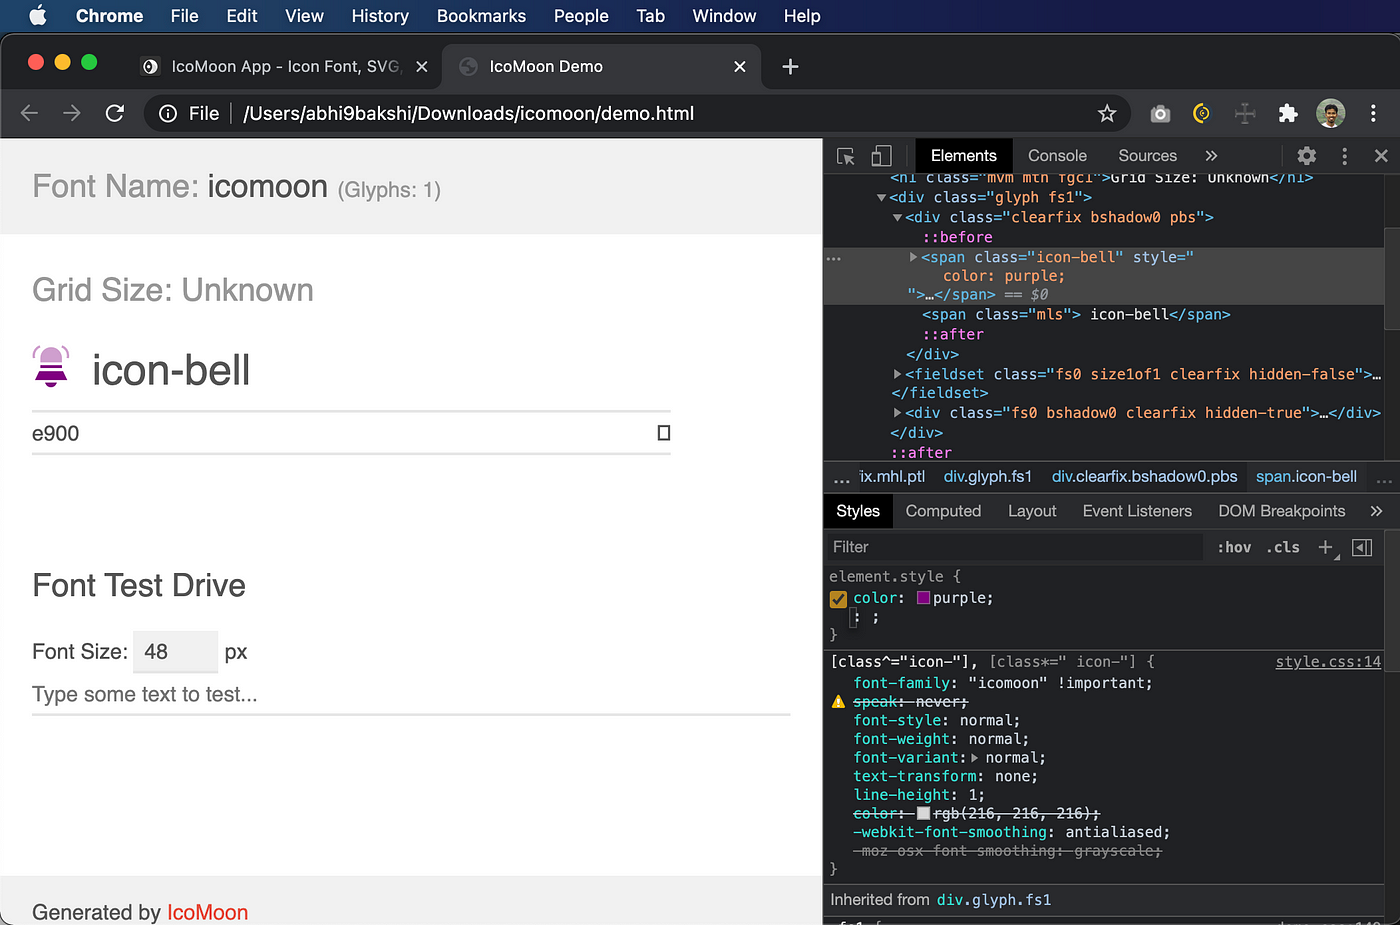Expand the span icon-bell node
The image size is (1400, 925).
(913, 257)
